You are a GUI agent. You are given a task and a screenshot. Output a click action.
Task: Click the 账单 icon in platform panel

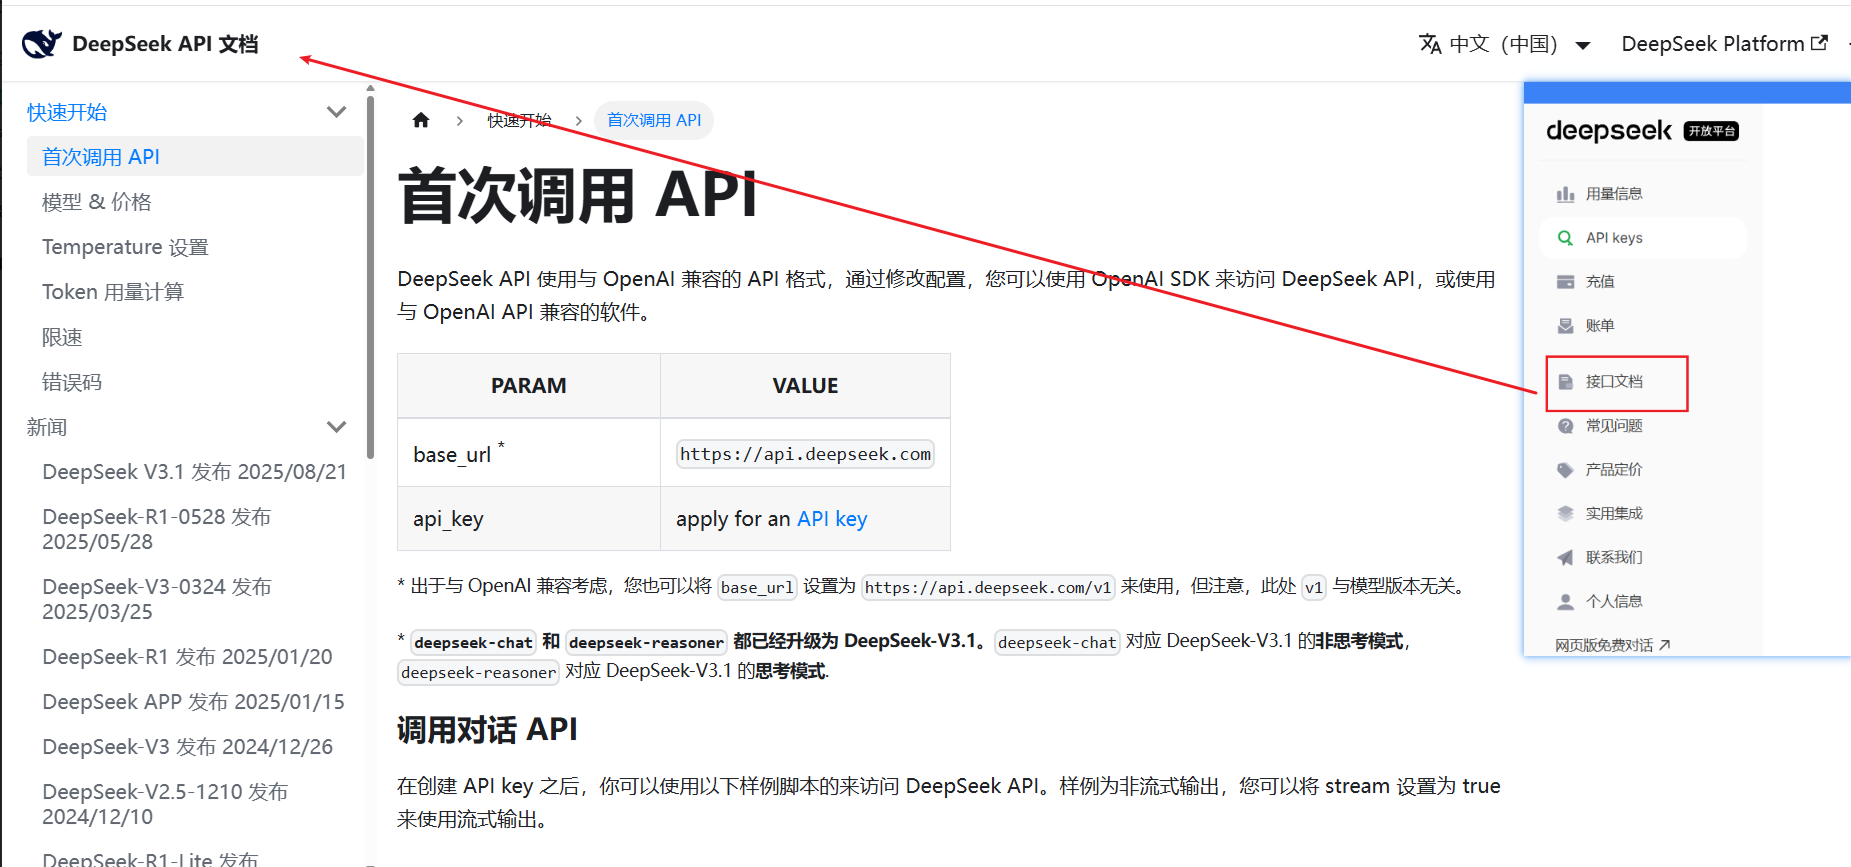1565,326
